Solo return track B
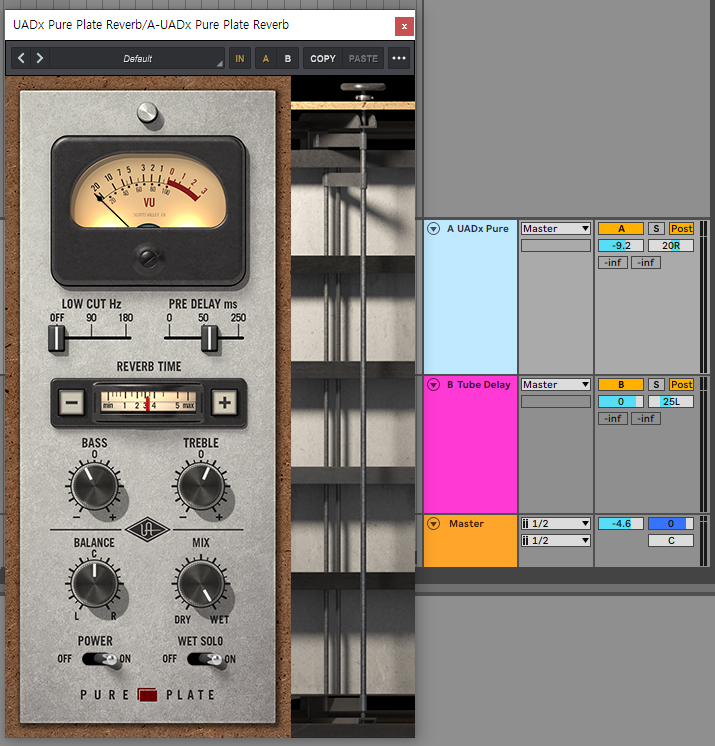 (656, 384)
